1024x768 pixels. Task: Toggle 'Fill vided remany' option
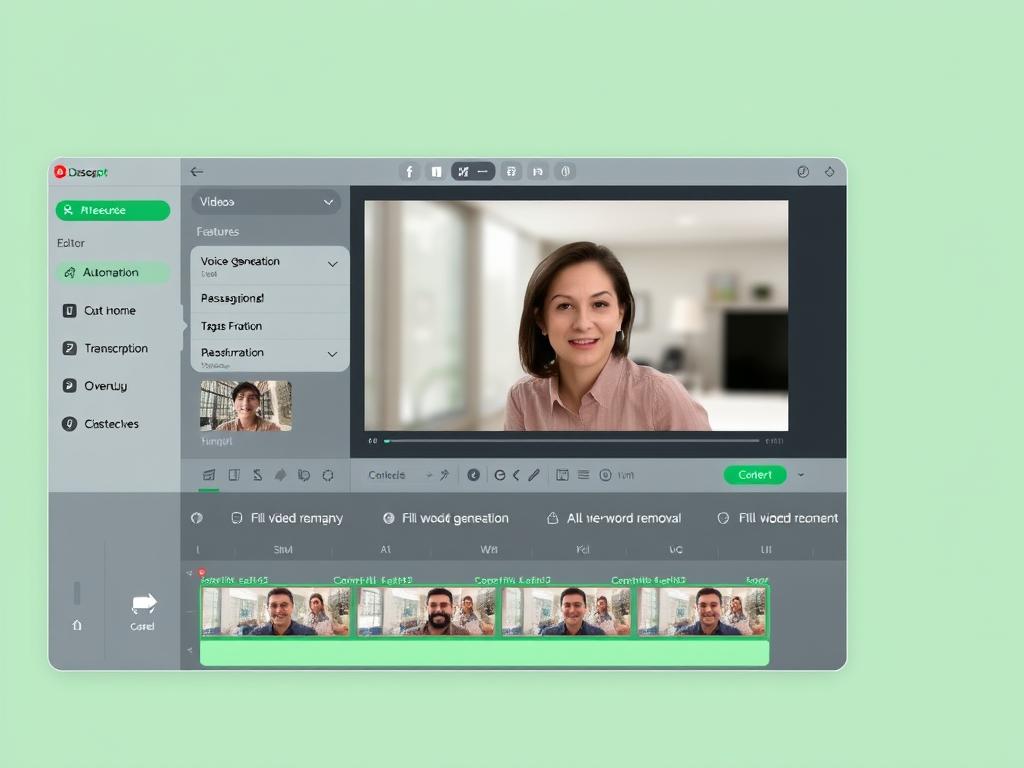pyautogui.click(x=287, y=519)
